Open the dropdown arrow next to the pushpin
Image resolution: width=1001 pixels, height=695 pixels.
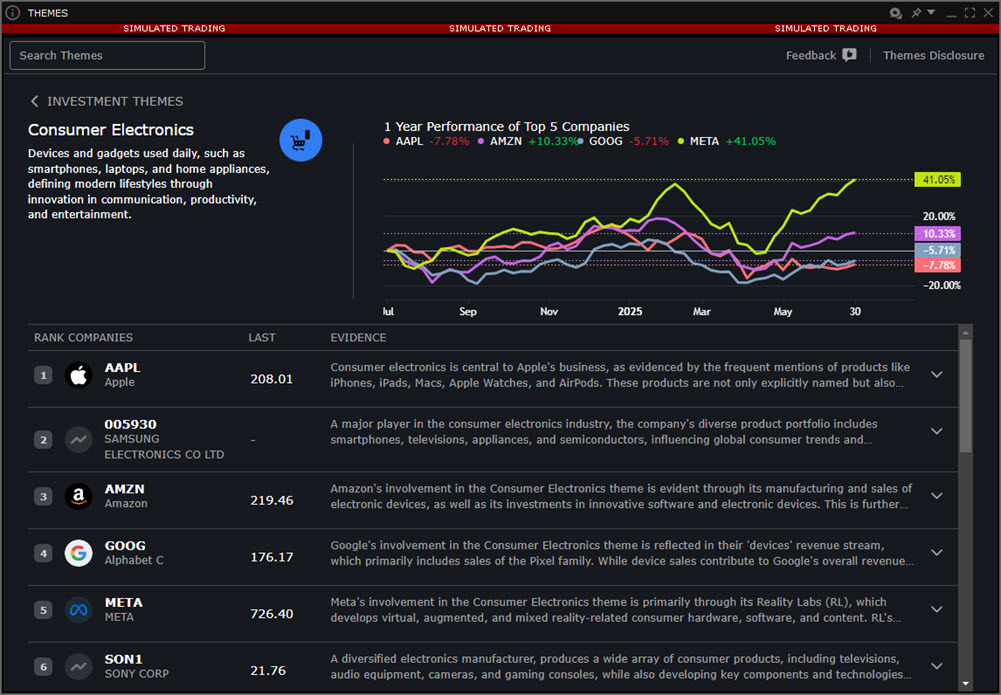[931, 12]
